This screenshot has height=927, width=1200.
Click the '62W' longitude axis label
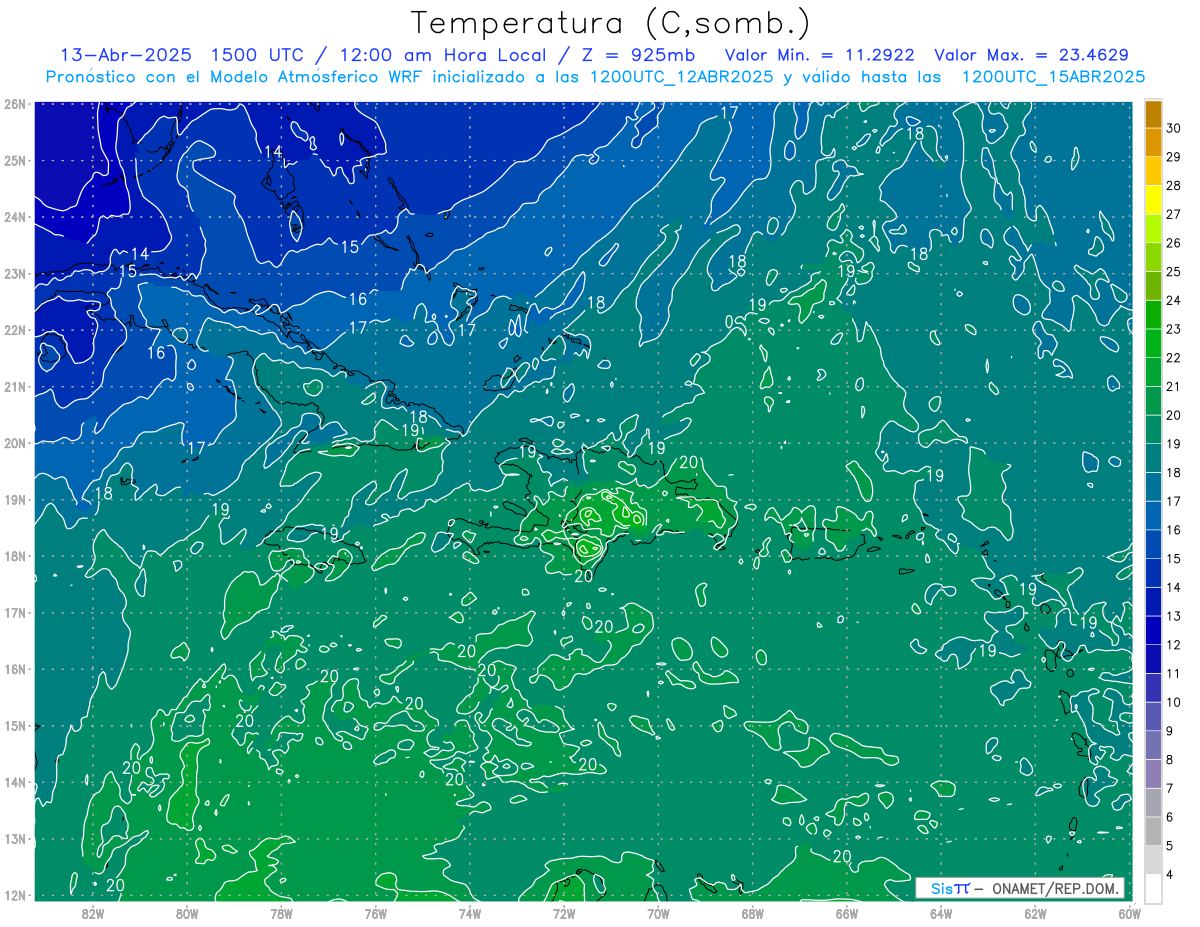click(1035, 912)
